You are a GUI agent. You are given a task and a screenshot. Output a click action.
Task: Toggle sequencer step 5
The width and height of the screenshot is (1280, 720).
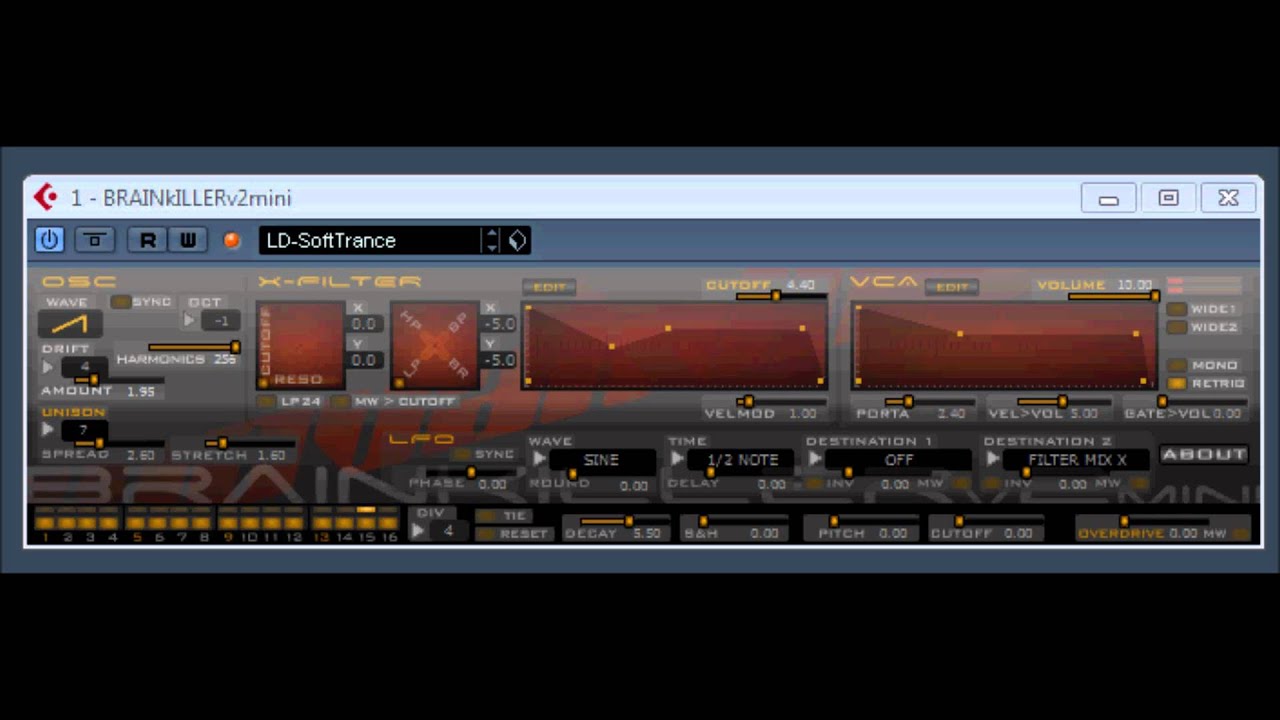coord(137,523)
